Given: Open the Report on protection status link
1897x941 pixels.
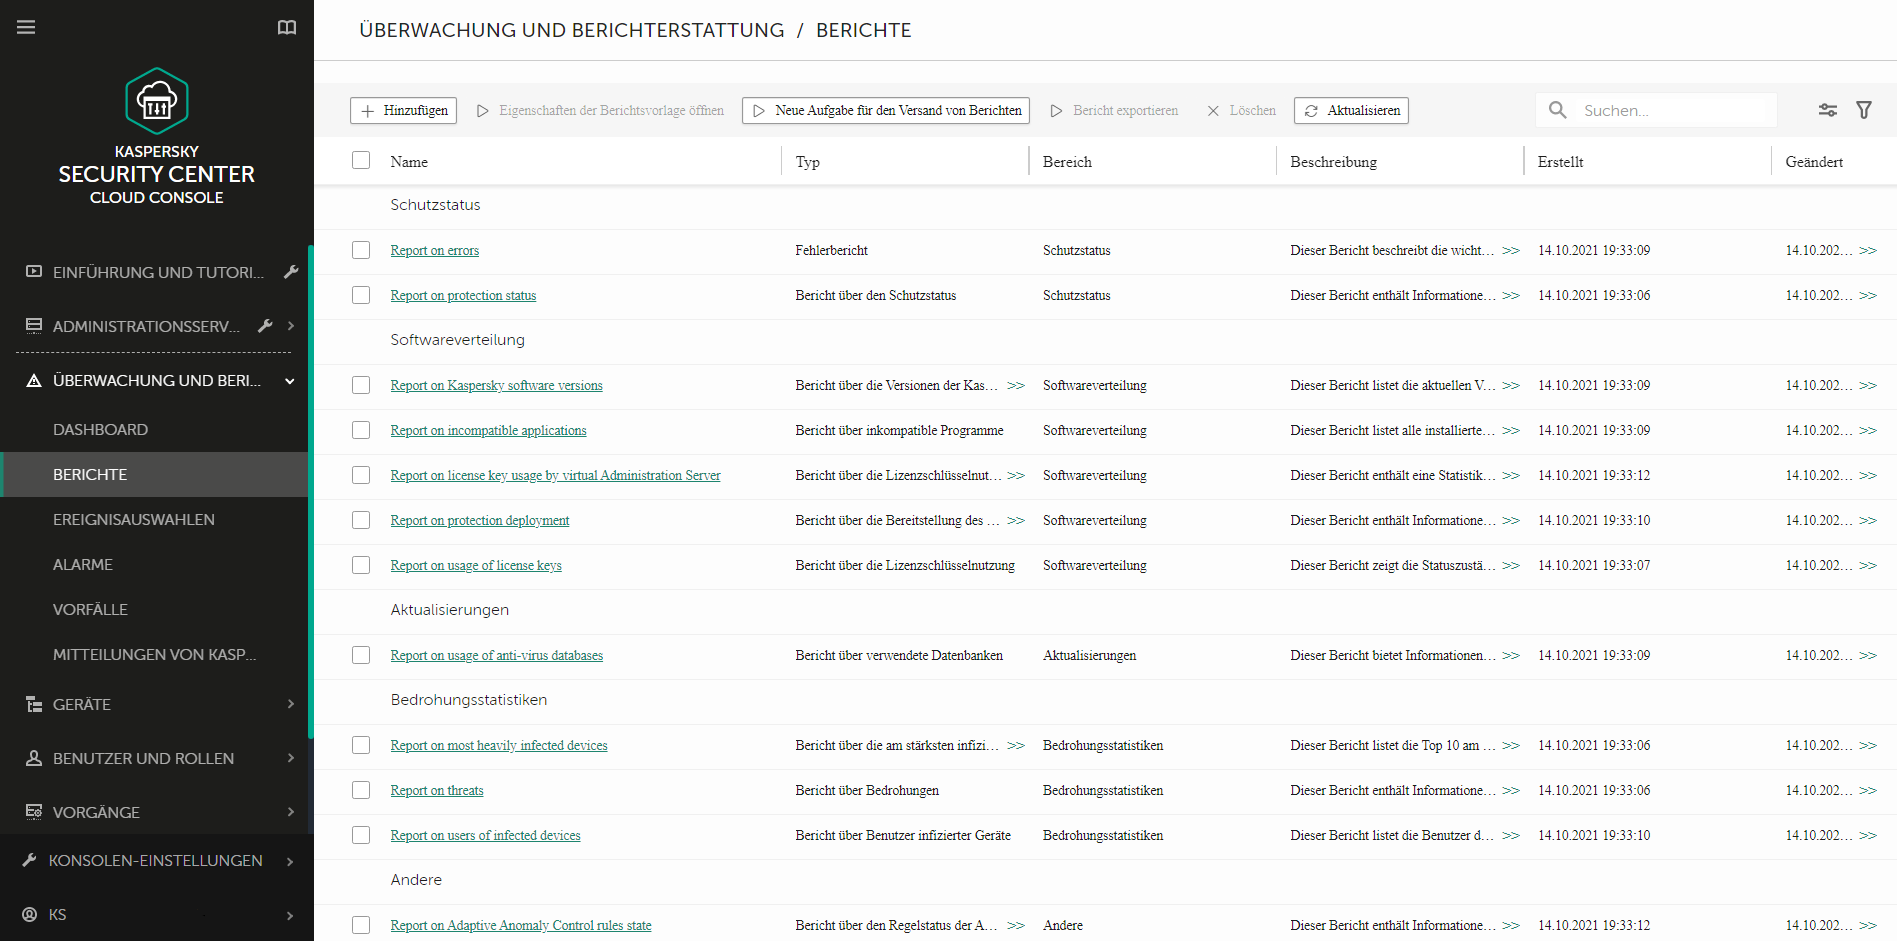Looking at the screenshot, I should (x=463, y=295).
